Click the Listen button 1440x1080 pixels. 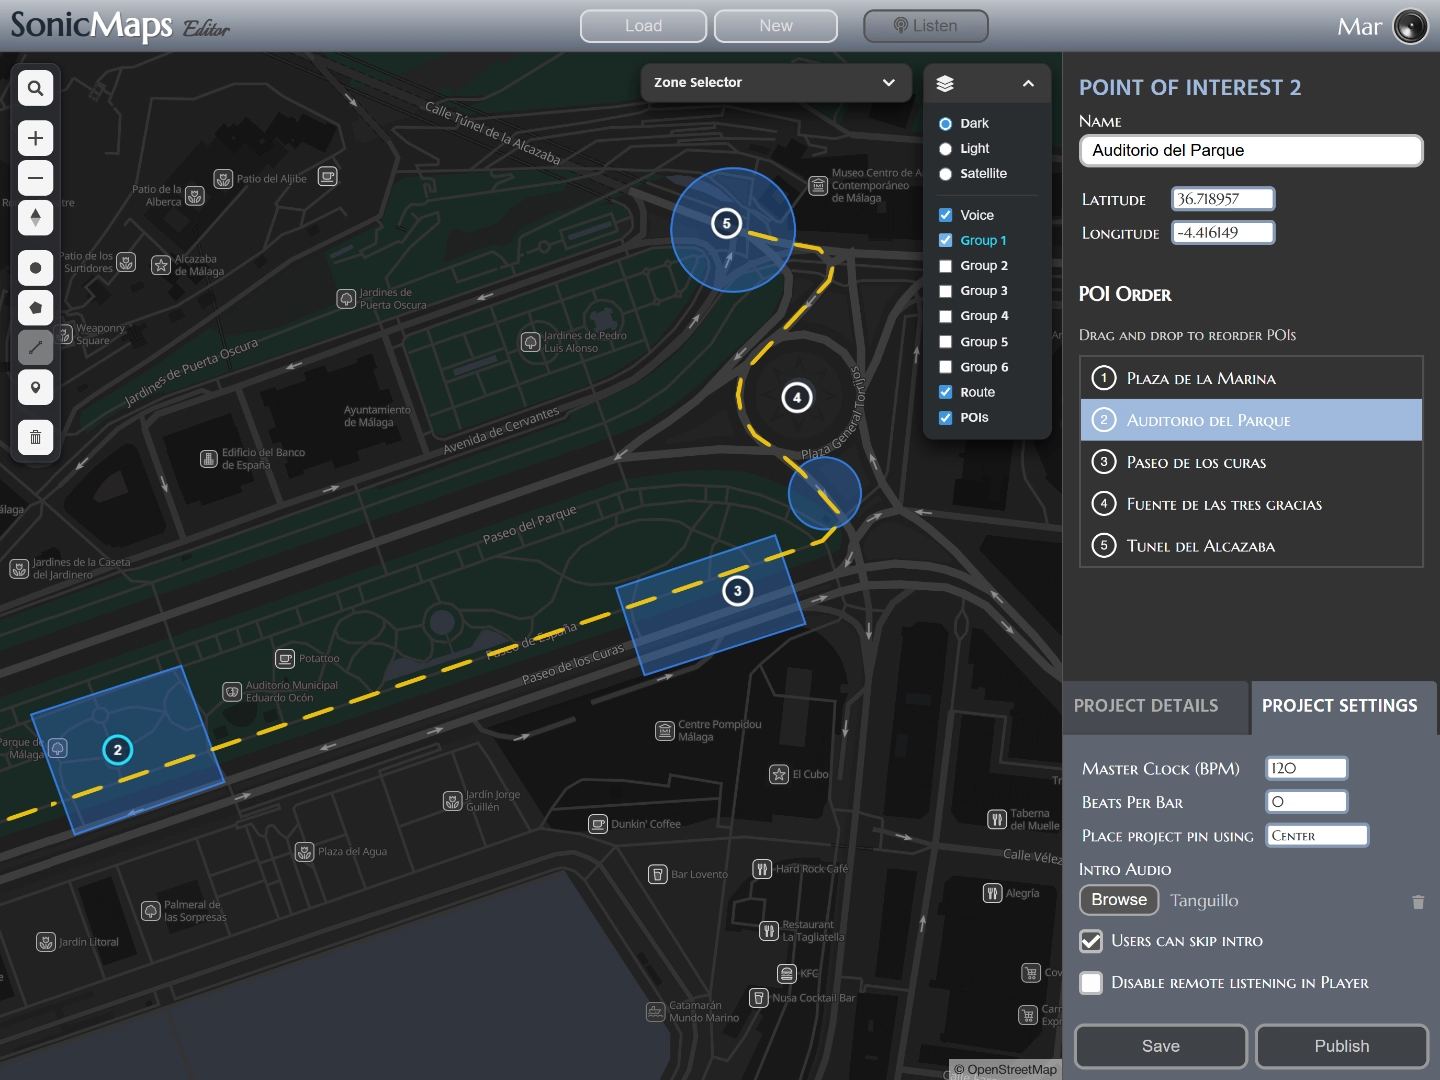click(926, 26)
